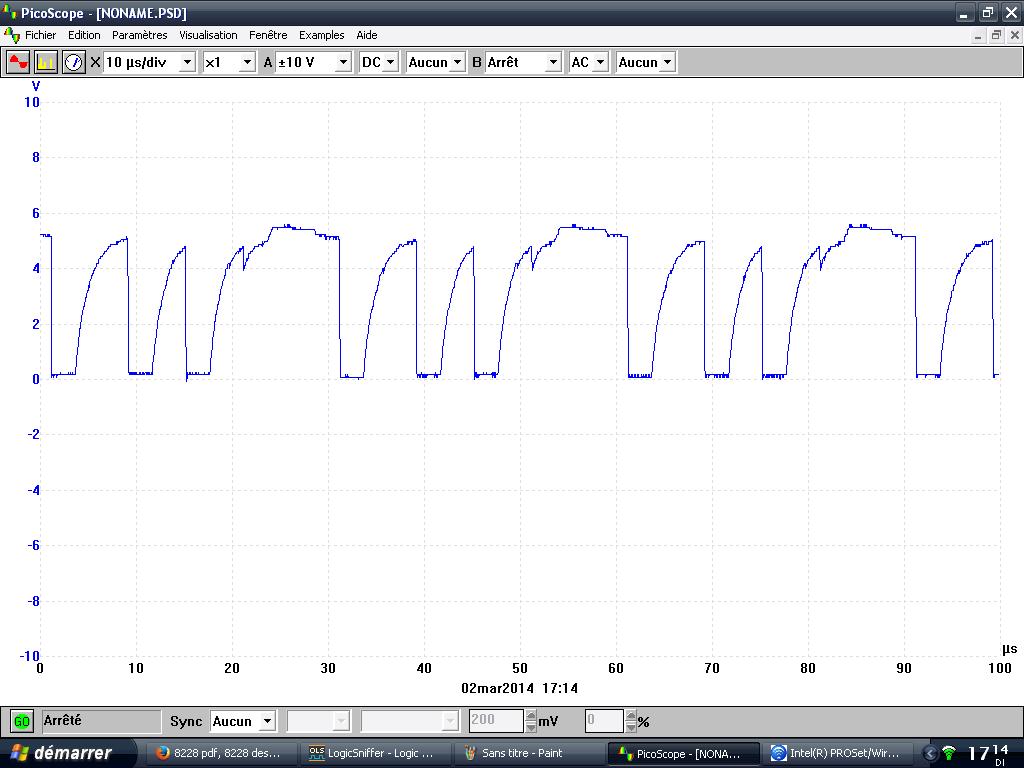This screenshot has height=768, width=1024.
Task: Show hidden tray icons with the chevron
Action: 929,754
